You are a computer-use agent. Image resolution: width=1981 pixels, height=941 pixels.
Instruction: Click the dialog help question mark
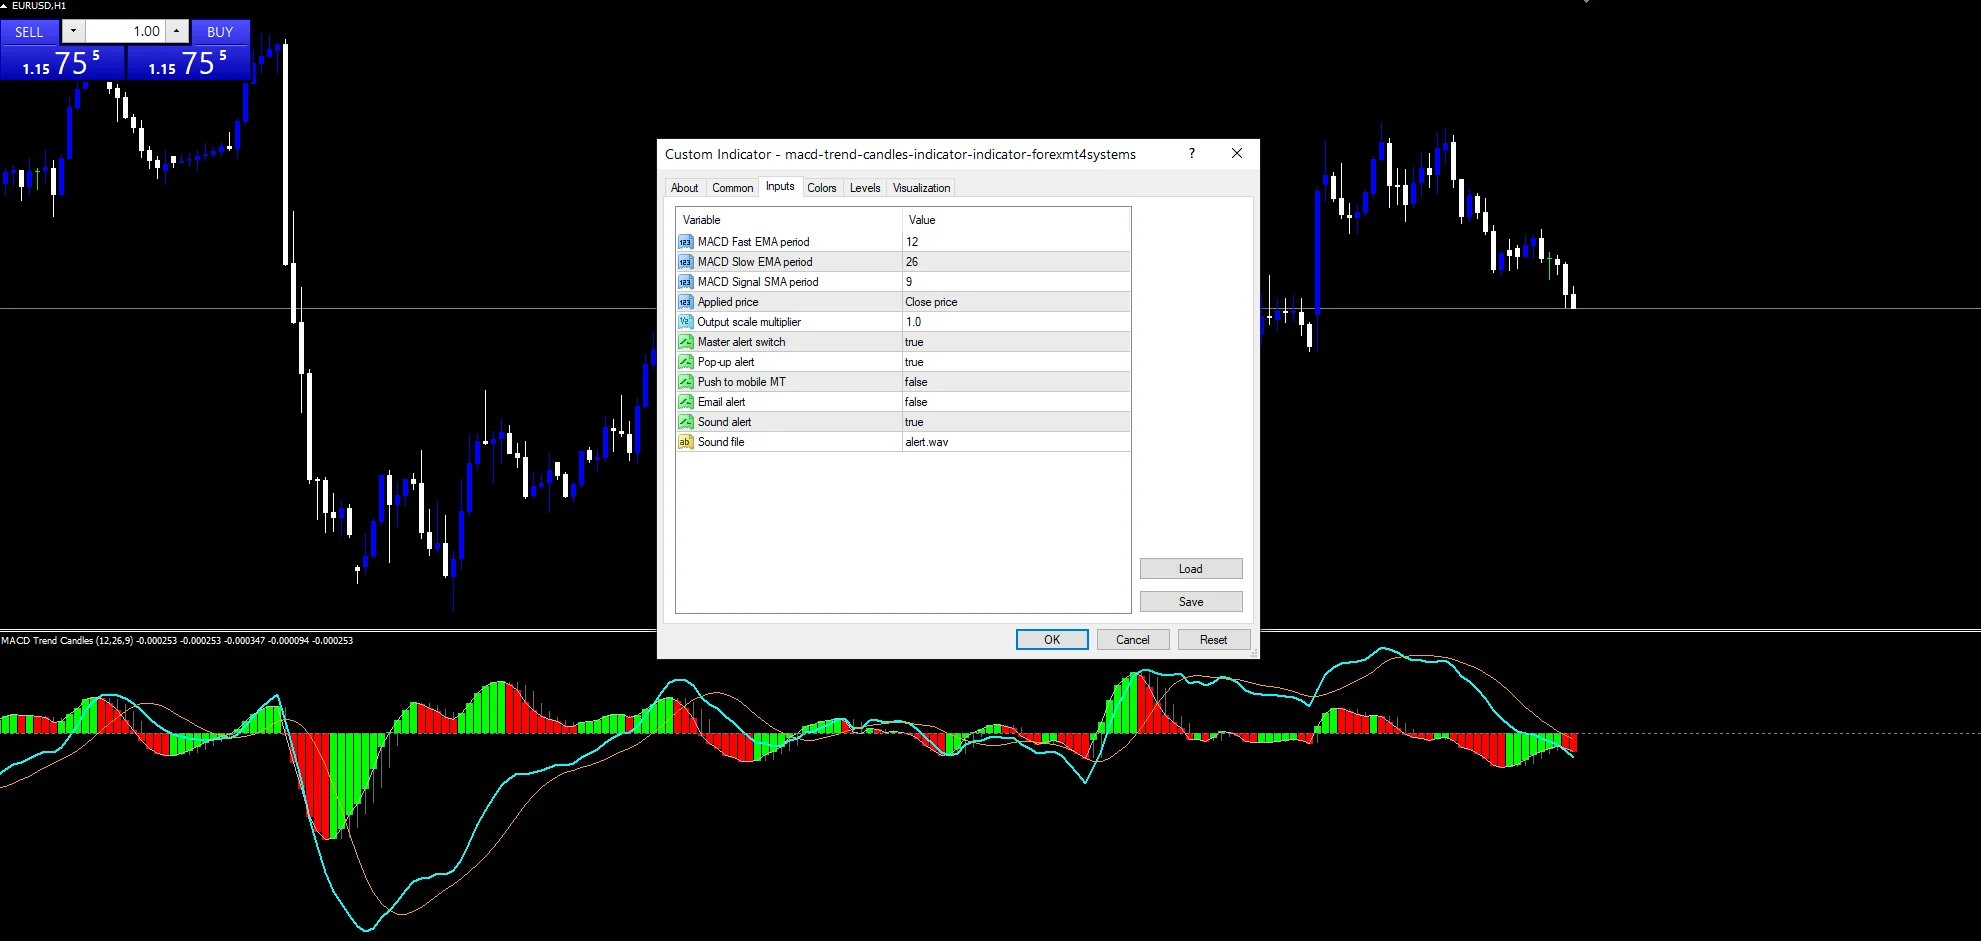point(1191,153)
